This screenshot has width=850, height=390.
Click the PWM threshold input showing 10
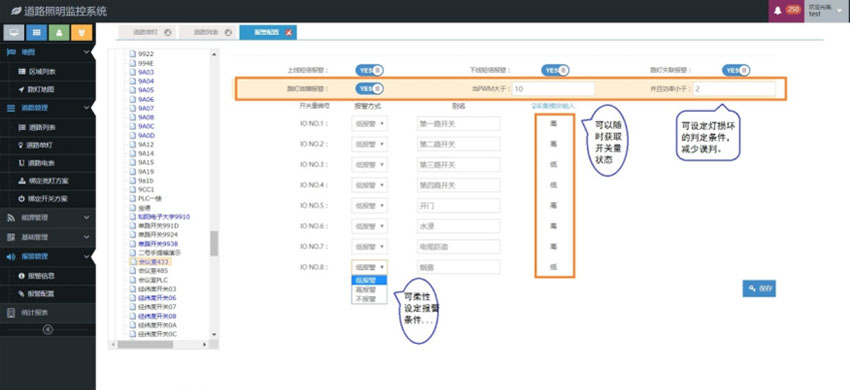click(x=553, y=88)
